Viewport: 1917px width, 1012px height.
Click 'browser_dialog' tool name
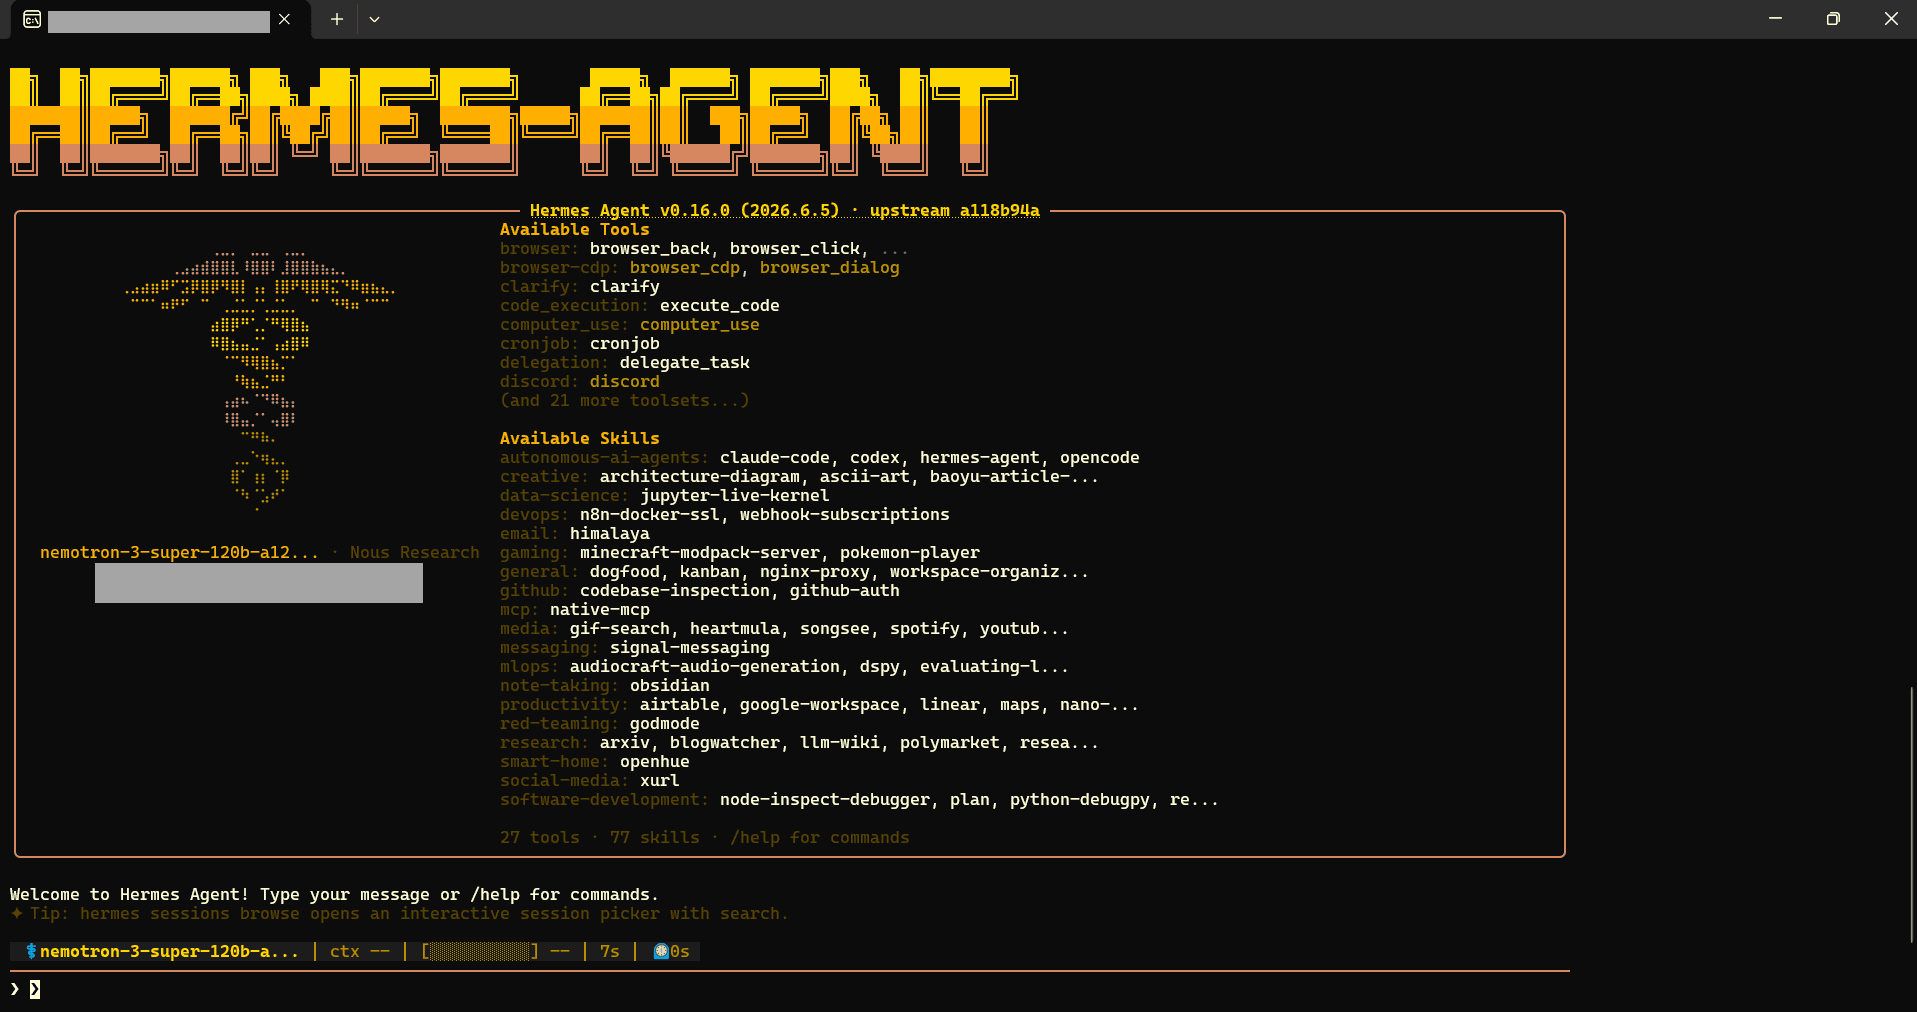pyautogui.click(x=829, y=267)
